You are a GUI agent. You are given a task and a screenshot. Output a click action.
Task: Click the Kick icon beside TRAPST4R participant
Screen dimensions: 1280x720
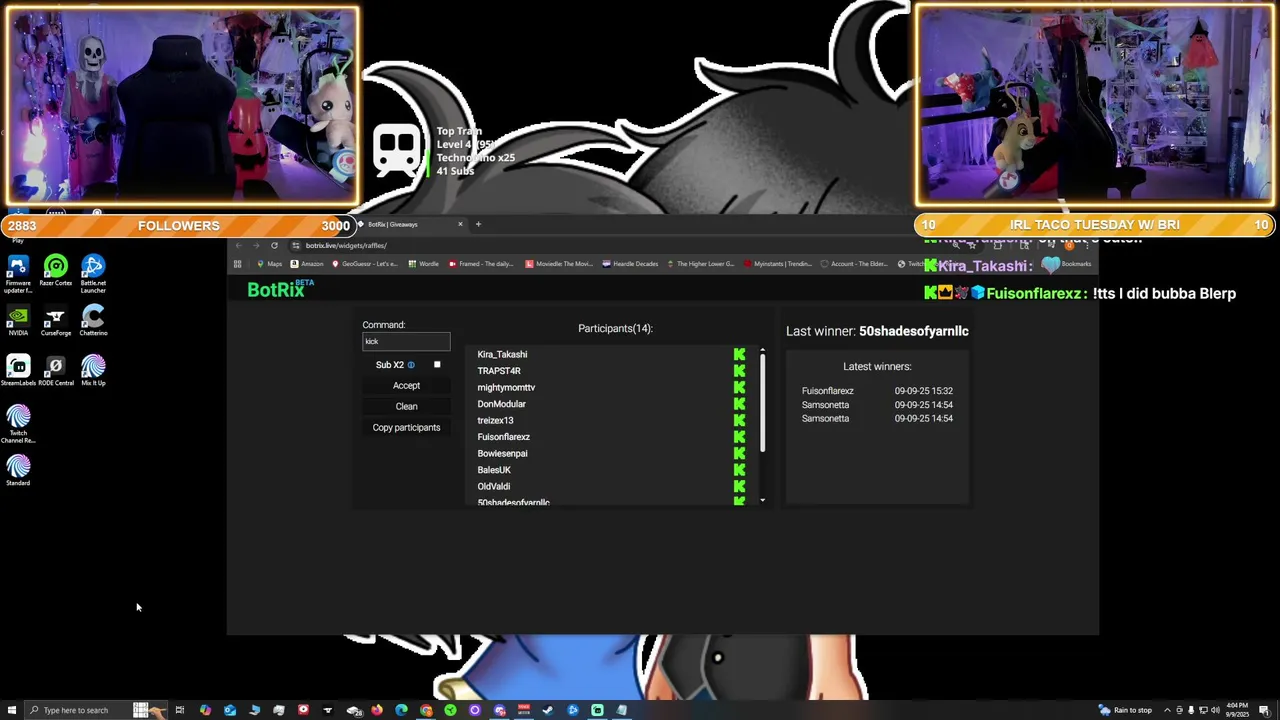point(739,371)
